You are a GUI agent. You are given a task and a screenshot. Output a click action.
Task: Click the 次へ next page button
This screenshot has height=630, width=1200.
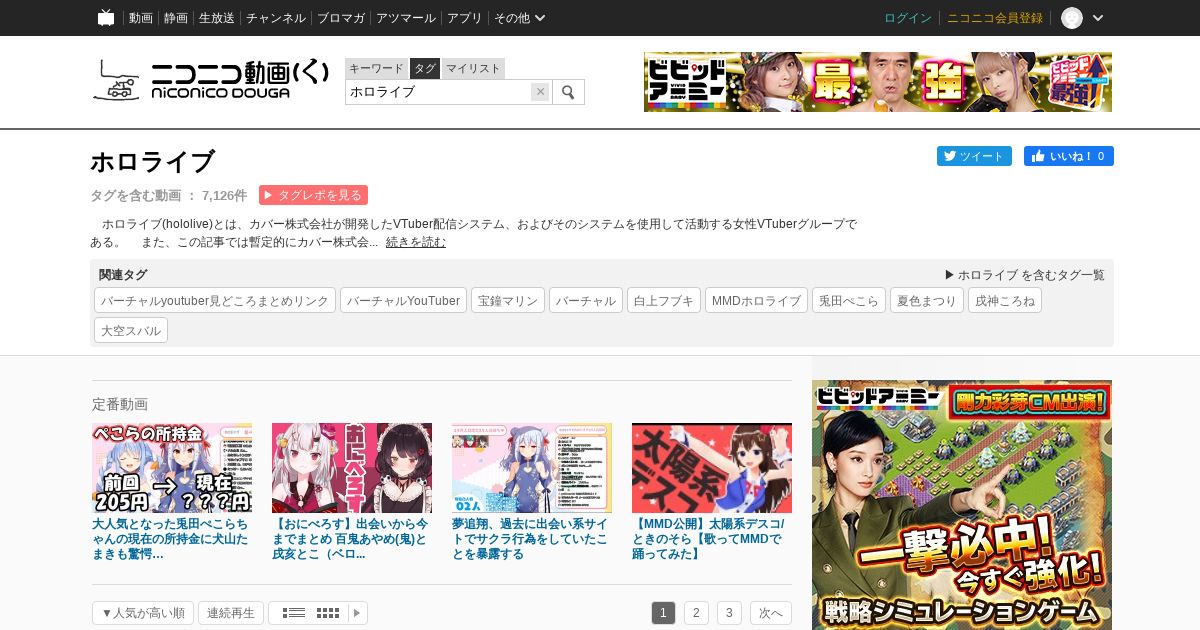[771, 613]
